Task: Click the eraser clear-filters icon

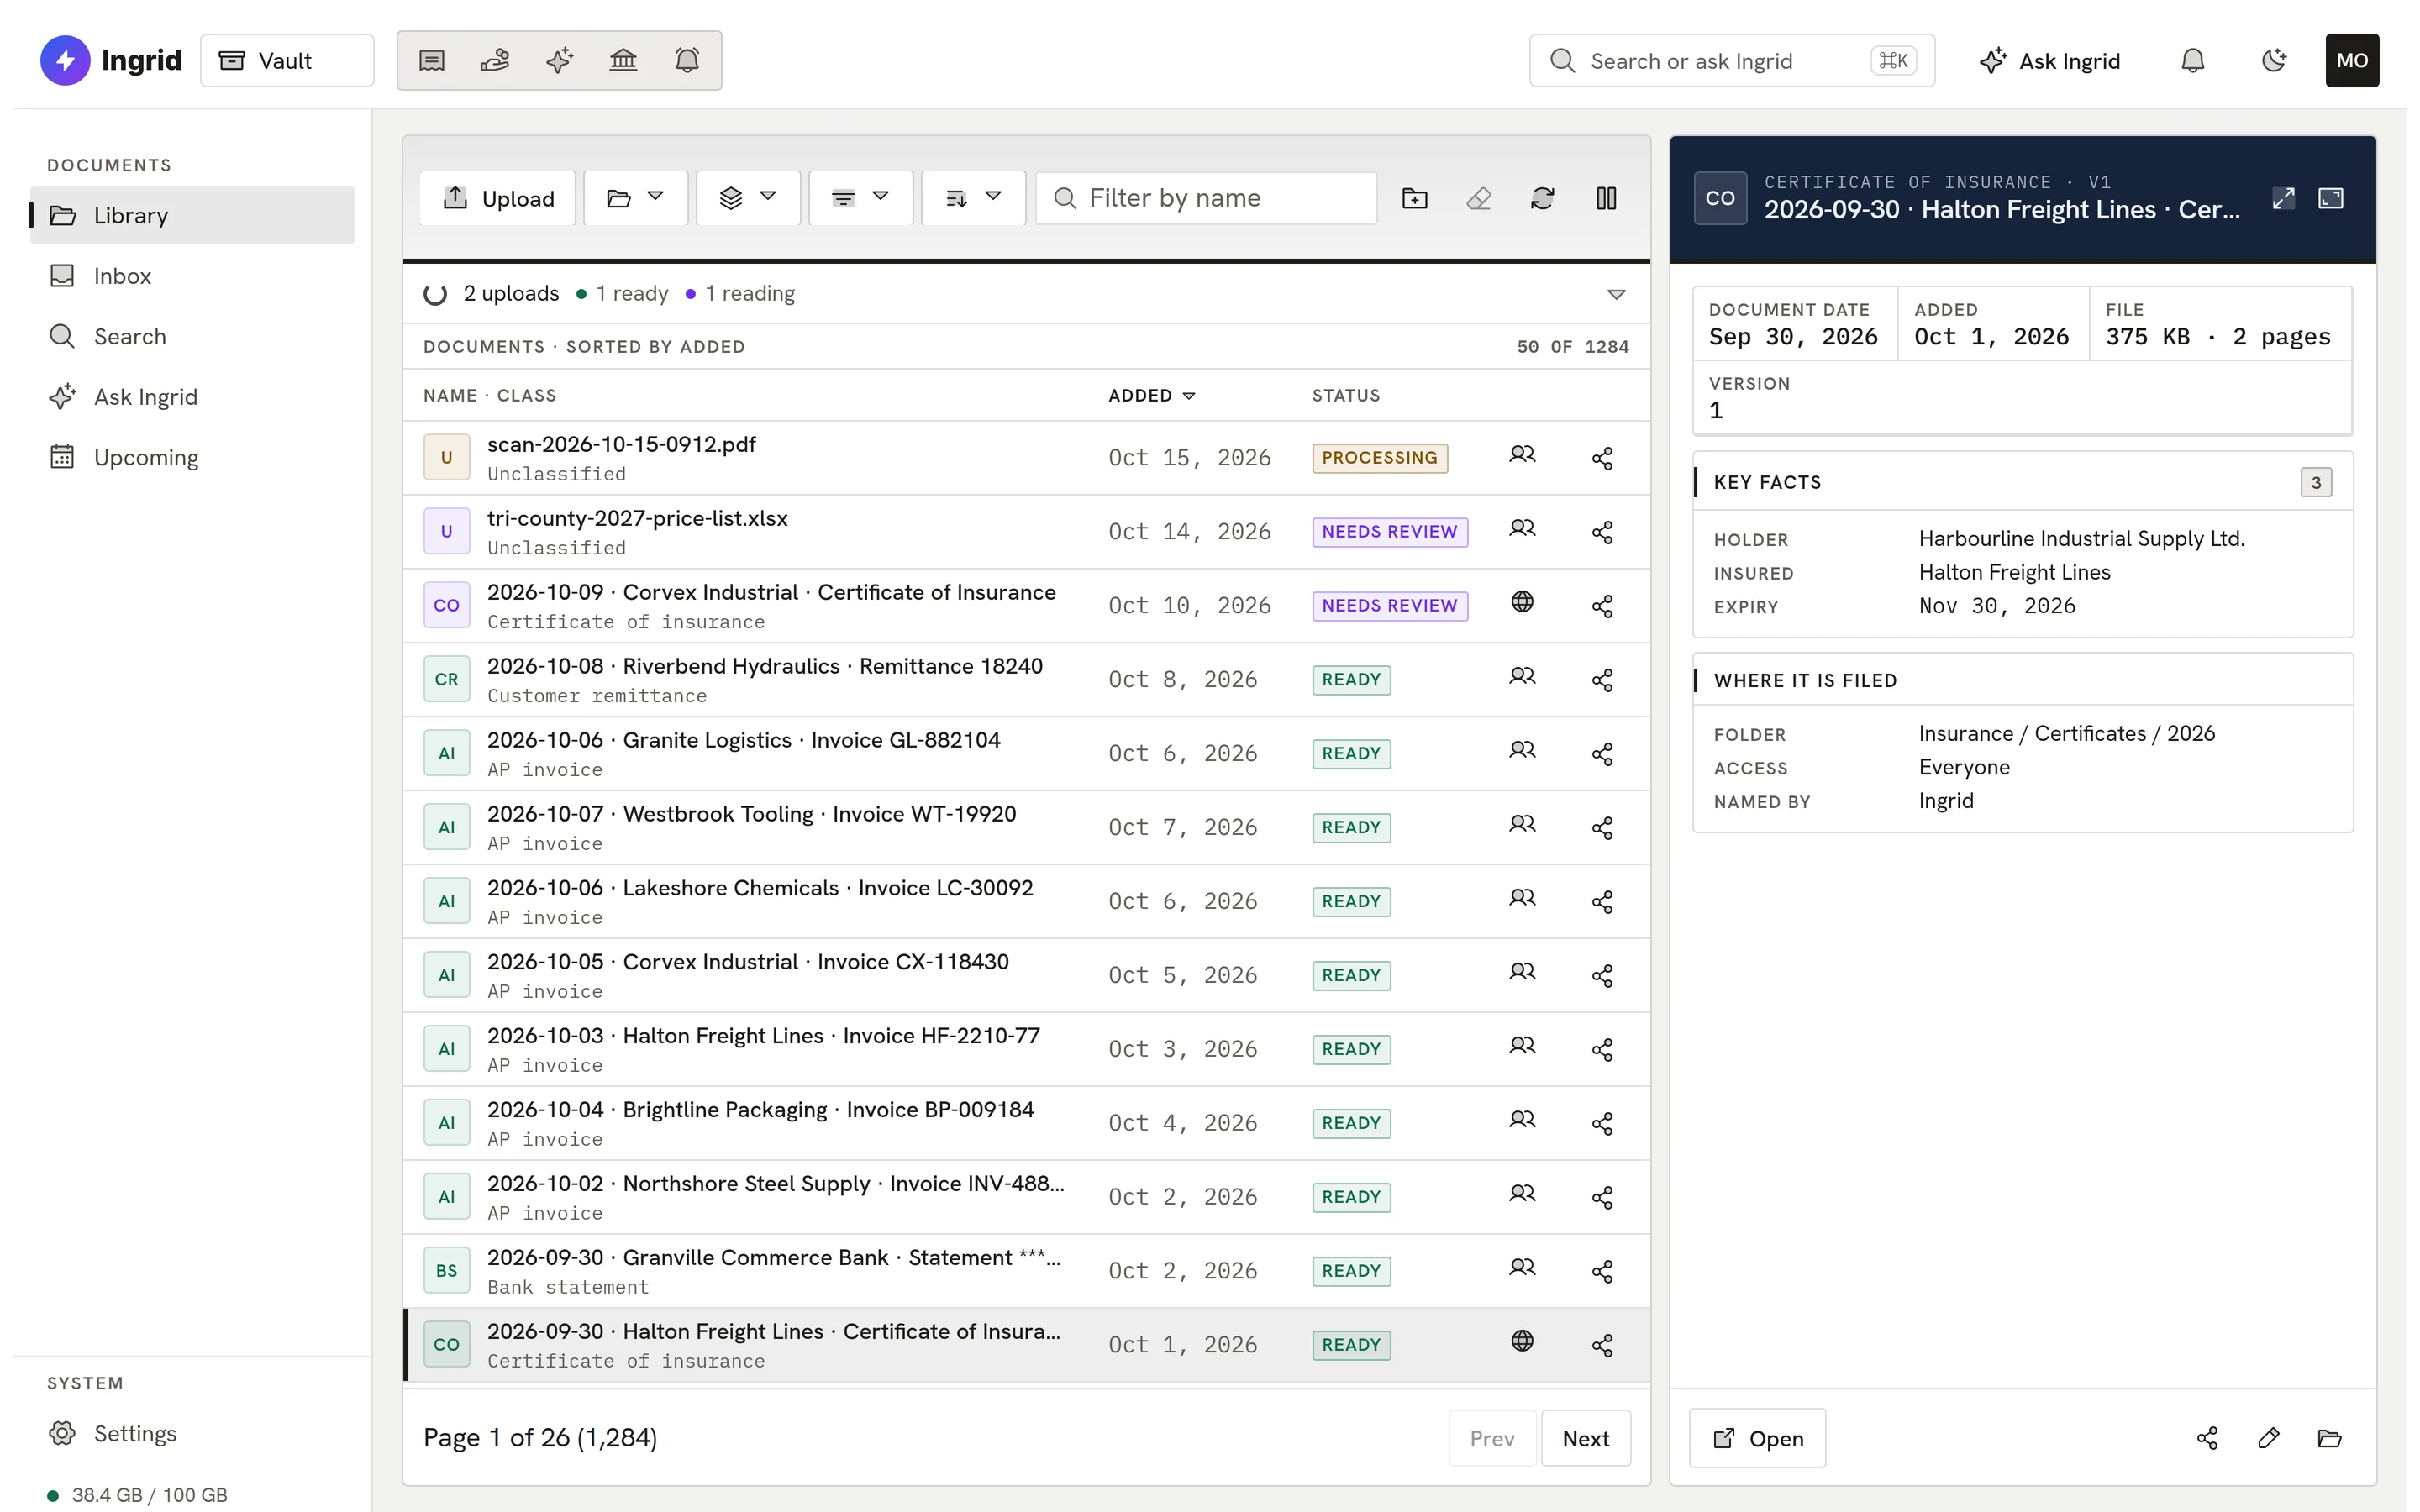Action: click(1478, 198)
